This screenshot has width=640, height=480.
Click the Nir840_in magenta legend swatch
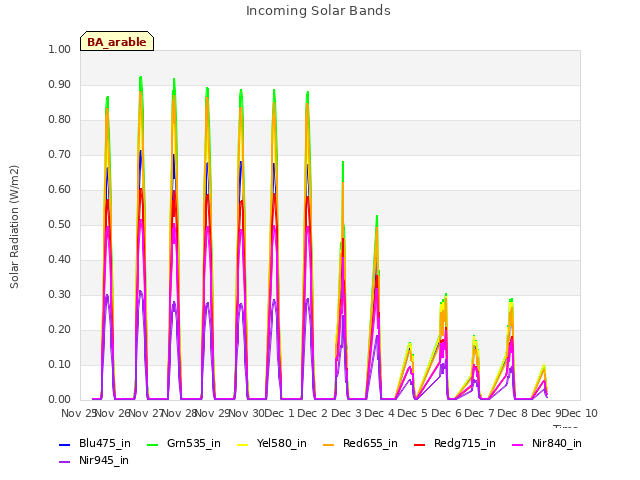(518, 444)
